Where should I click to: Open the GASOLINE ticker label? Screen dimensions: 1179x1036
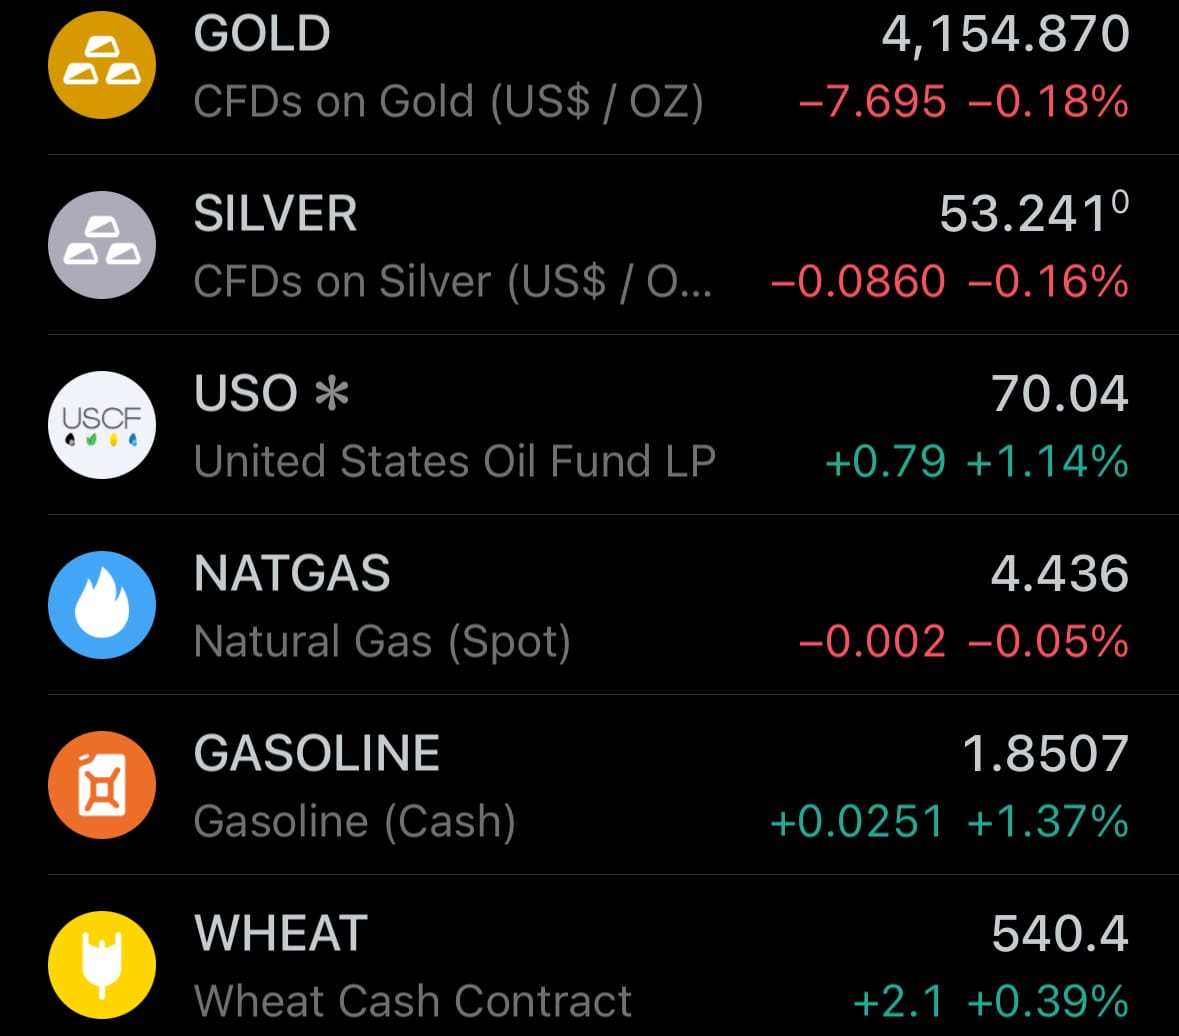316,755
